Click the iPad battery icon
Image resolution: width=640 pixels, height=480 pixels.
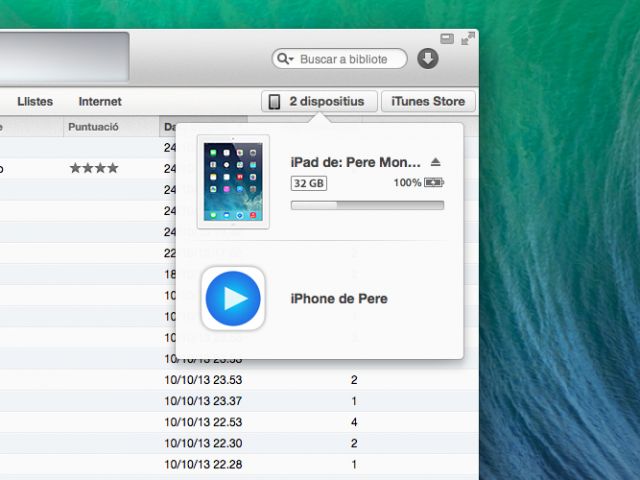click(434, 182)
